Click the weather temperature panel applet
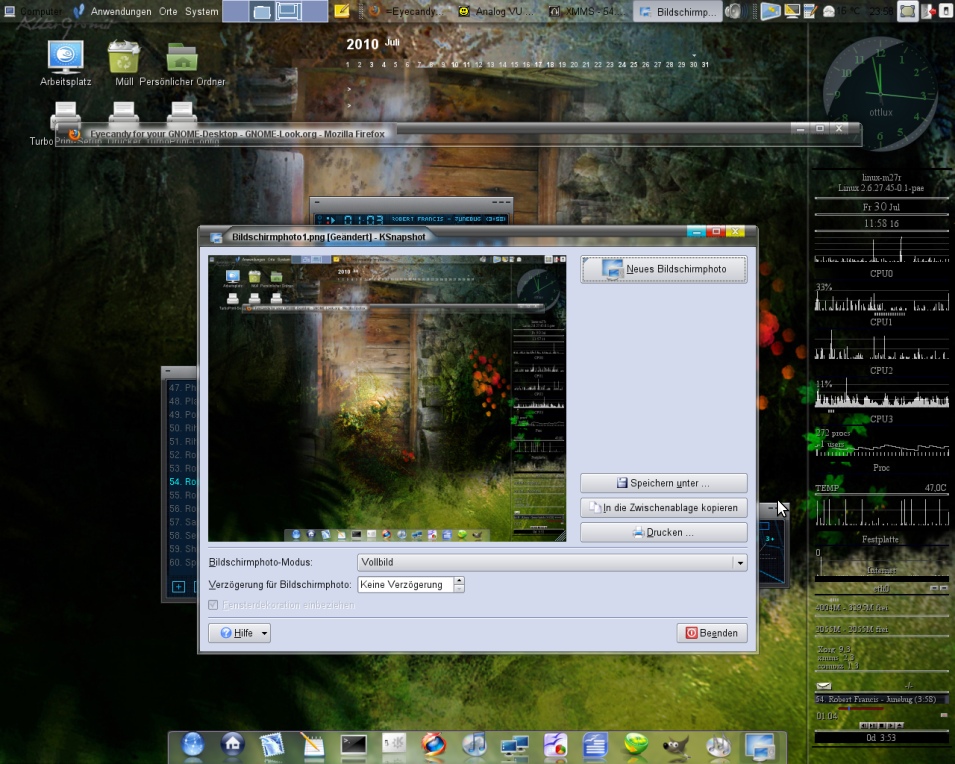 842,11
